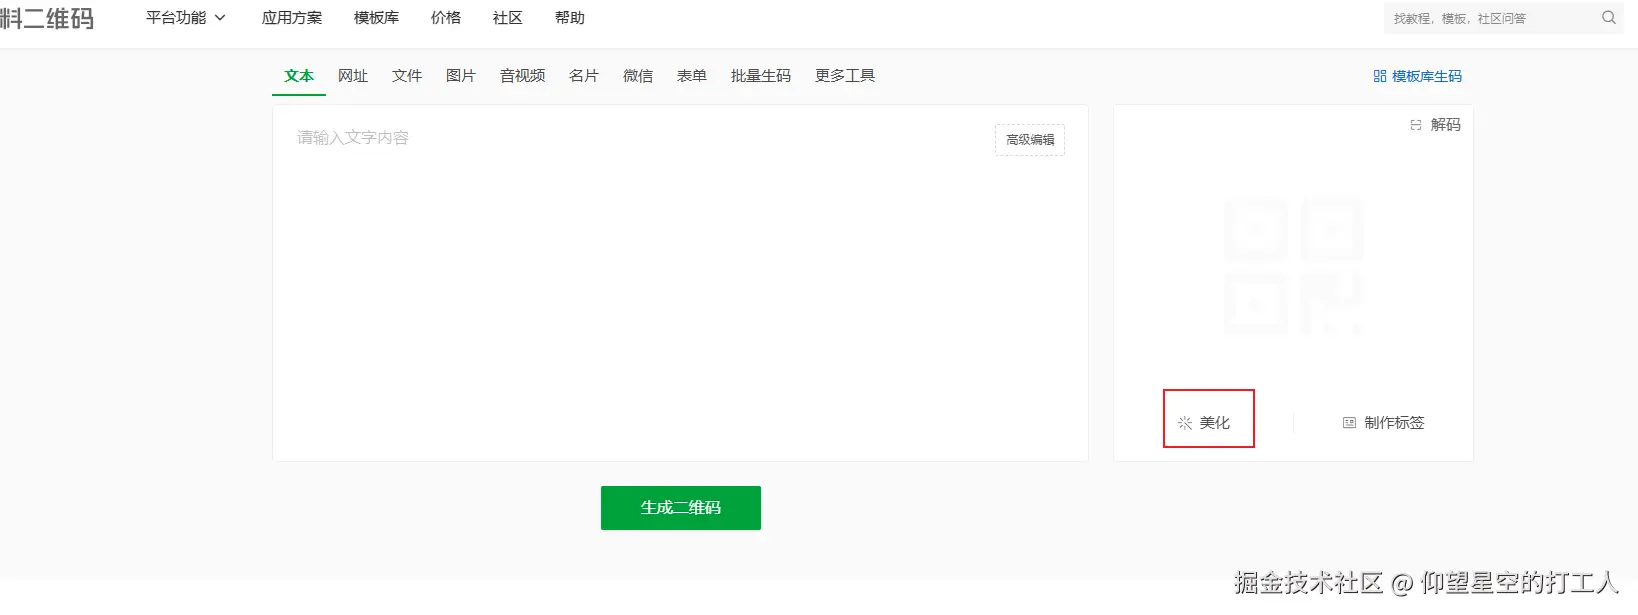This screenshot has height=615, width=1638.
Task: Switch to the 音视频 tab
Action: pos(523,76)
